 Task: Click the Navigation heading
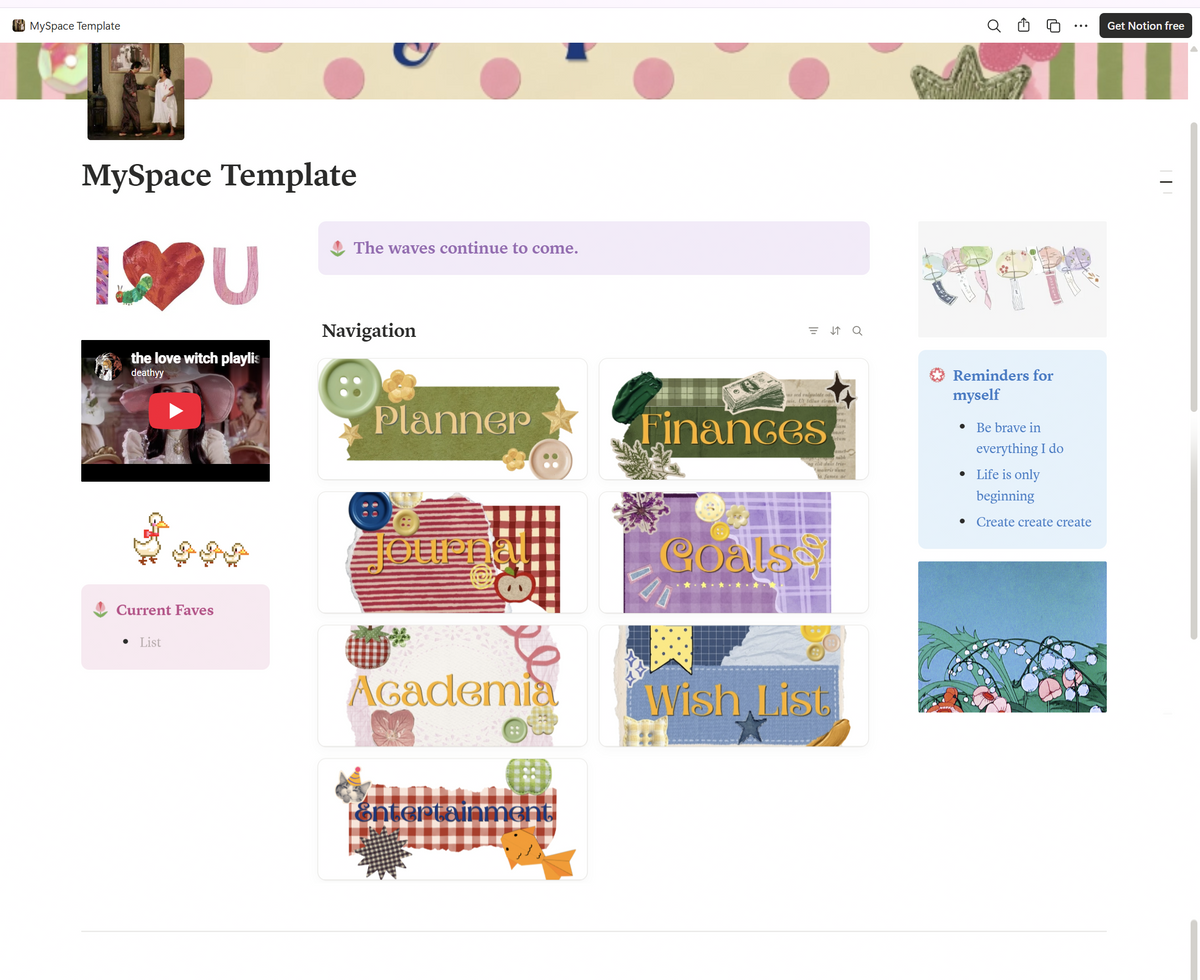tap(369, 331)
